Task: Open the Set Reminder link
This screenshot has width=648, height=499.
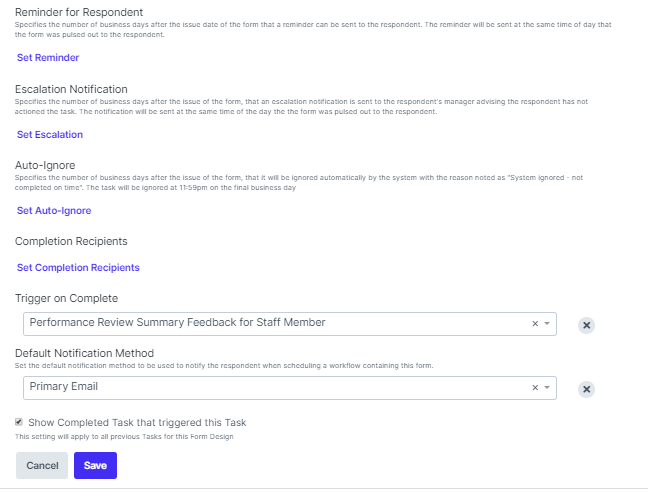Action: (48, 58)
